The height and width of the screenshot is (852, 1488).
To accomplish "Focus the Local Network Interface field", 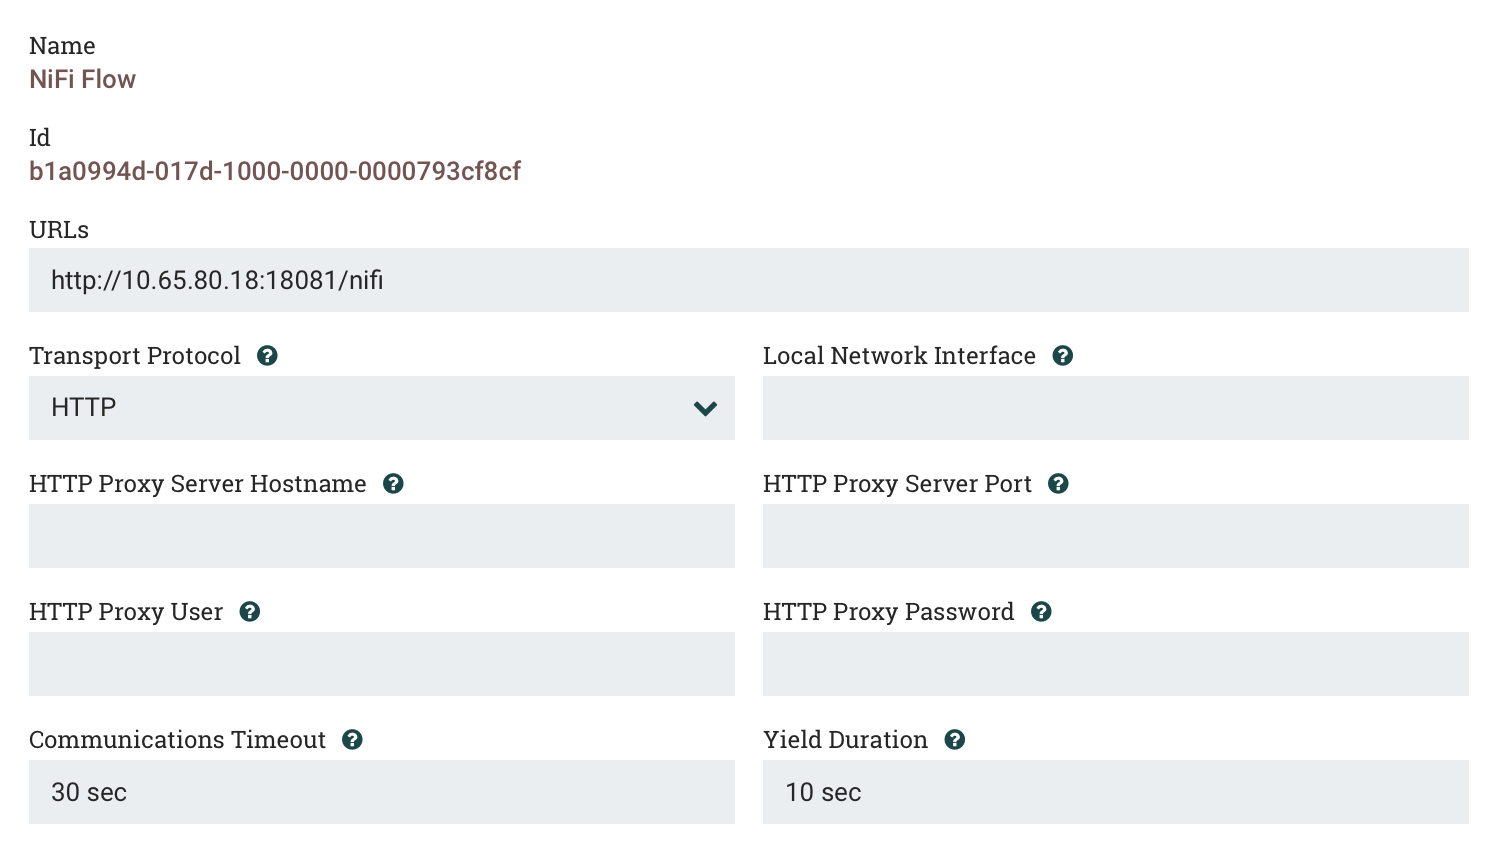I will (1116, 408).
